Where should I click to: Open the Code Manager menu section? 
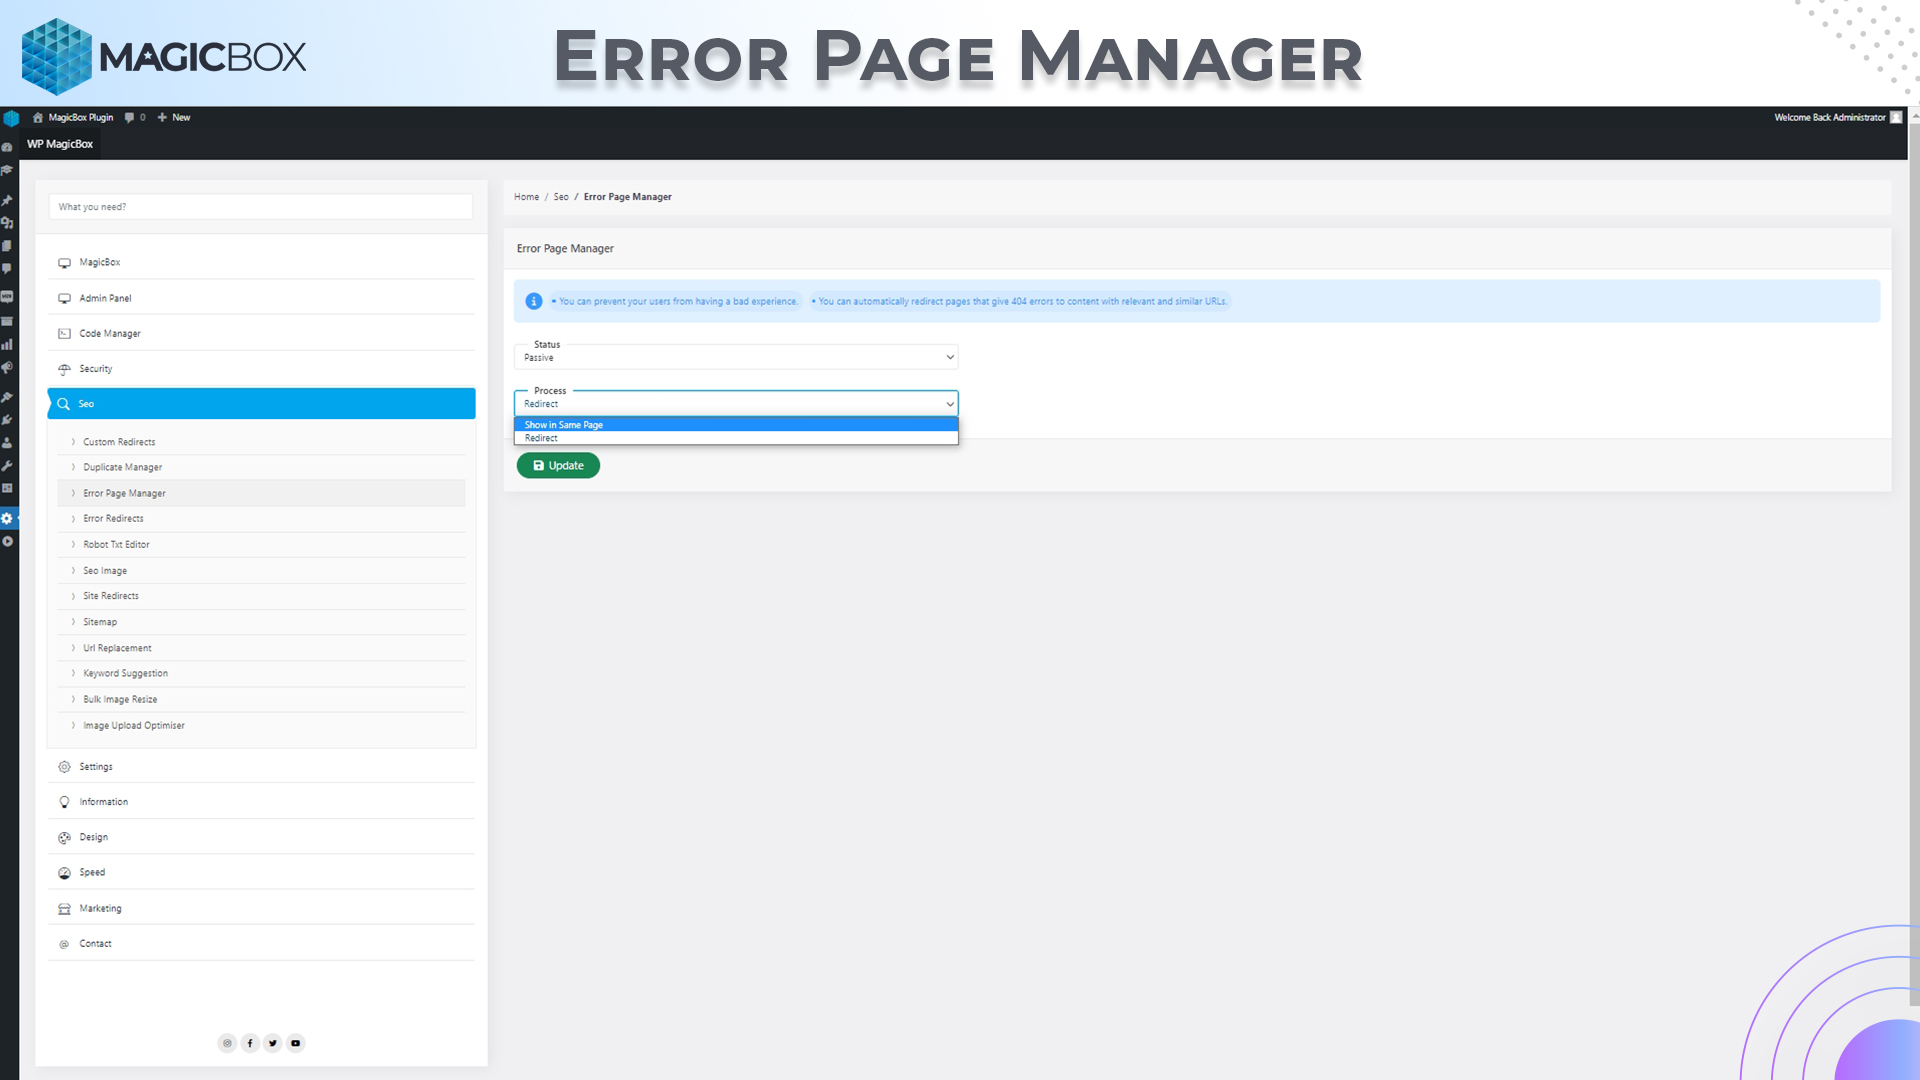click(x=261, y=334)
